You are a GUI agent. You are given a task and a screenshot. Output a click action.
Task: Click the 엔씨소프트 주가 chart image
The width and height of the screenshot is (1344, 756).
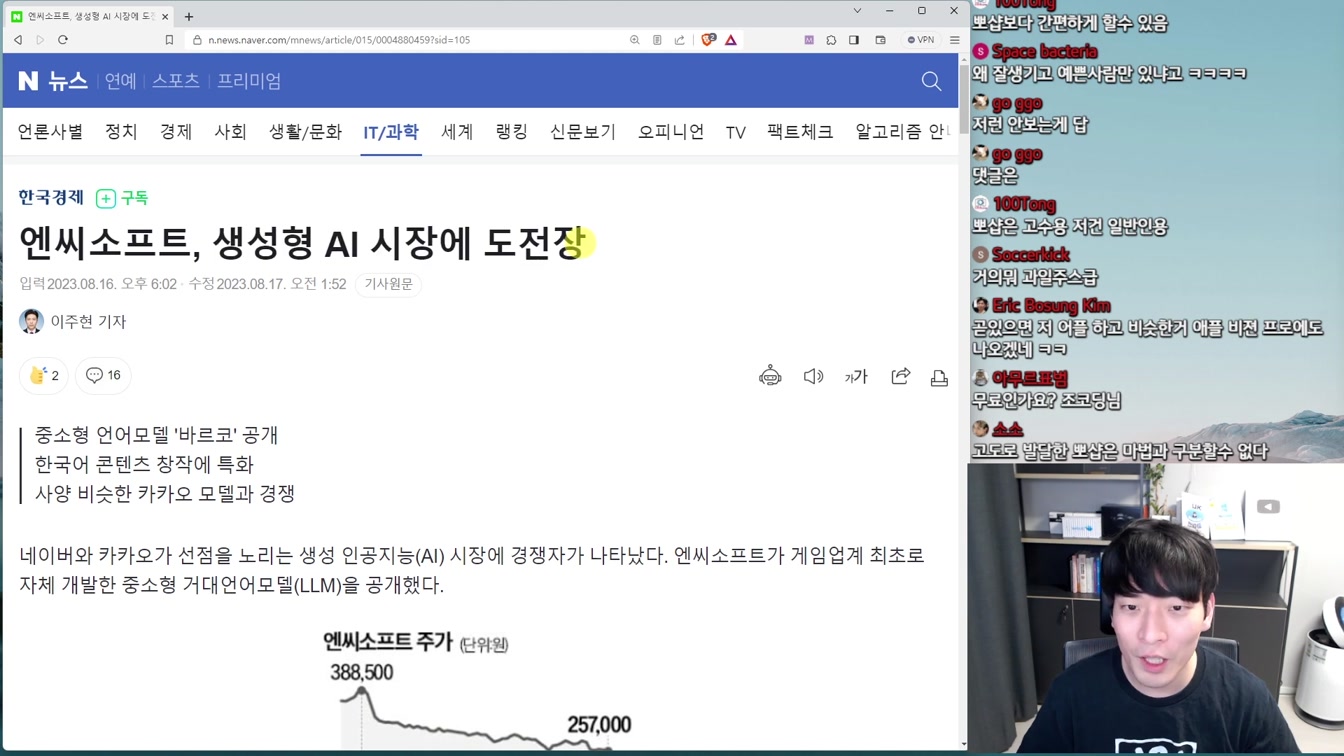click(478, 690)
